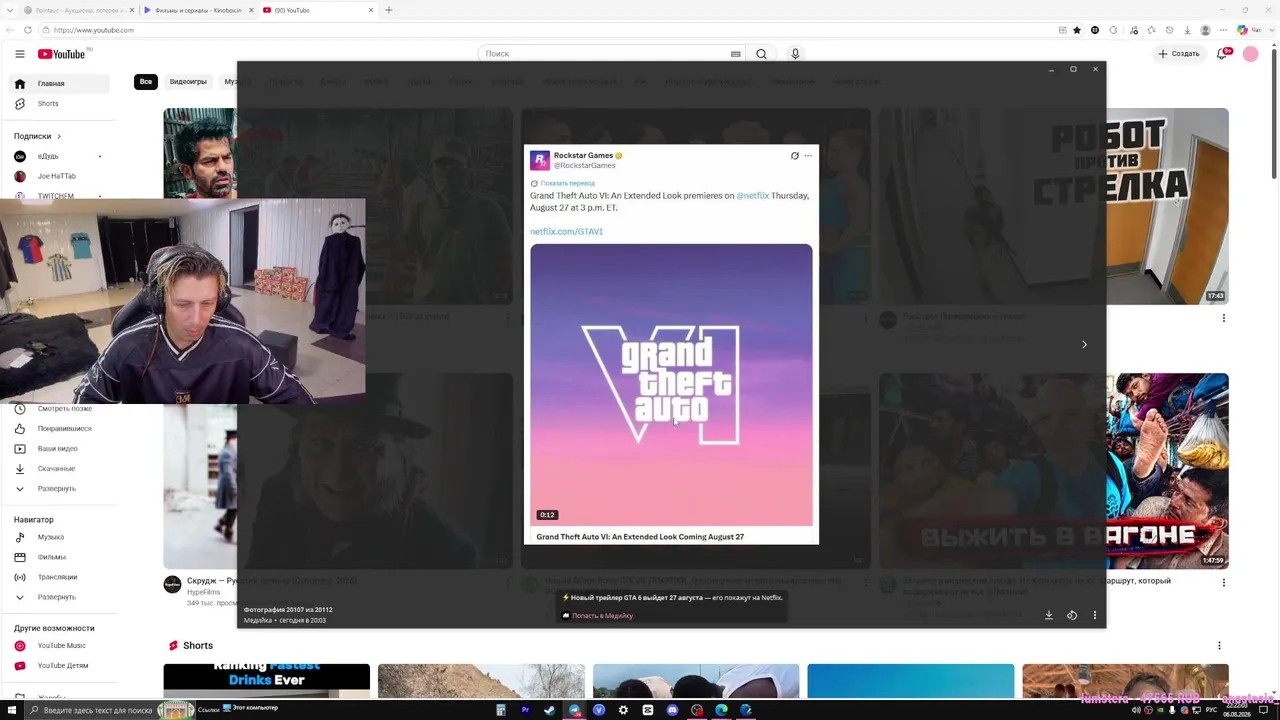The width and height of the screenshot is (1280, 720).
Task: Play the Grand Theft Auto VI video
Action: coord(671,385)
